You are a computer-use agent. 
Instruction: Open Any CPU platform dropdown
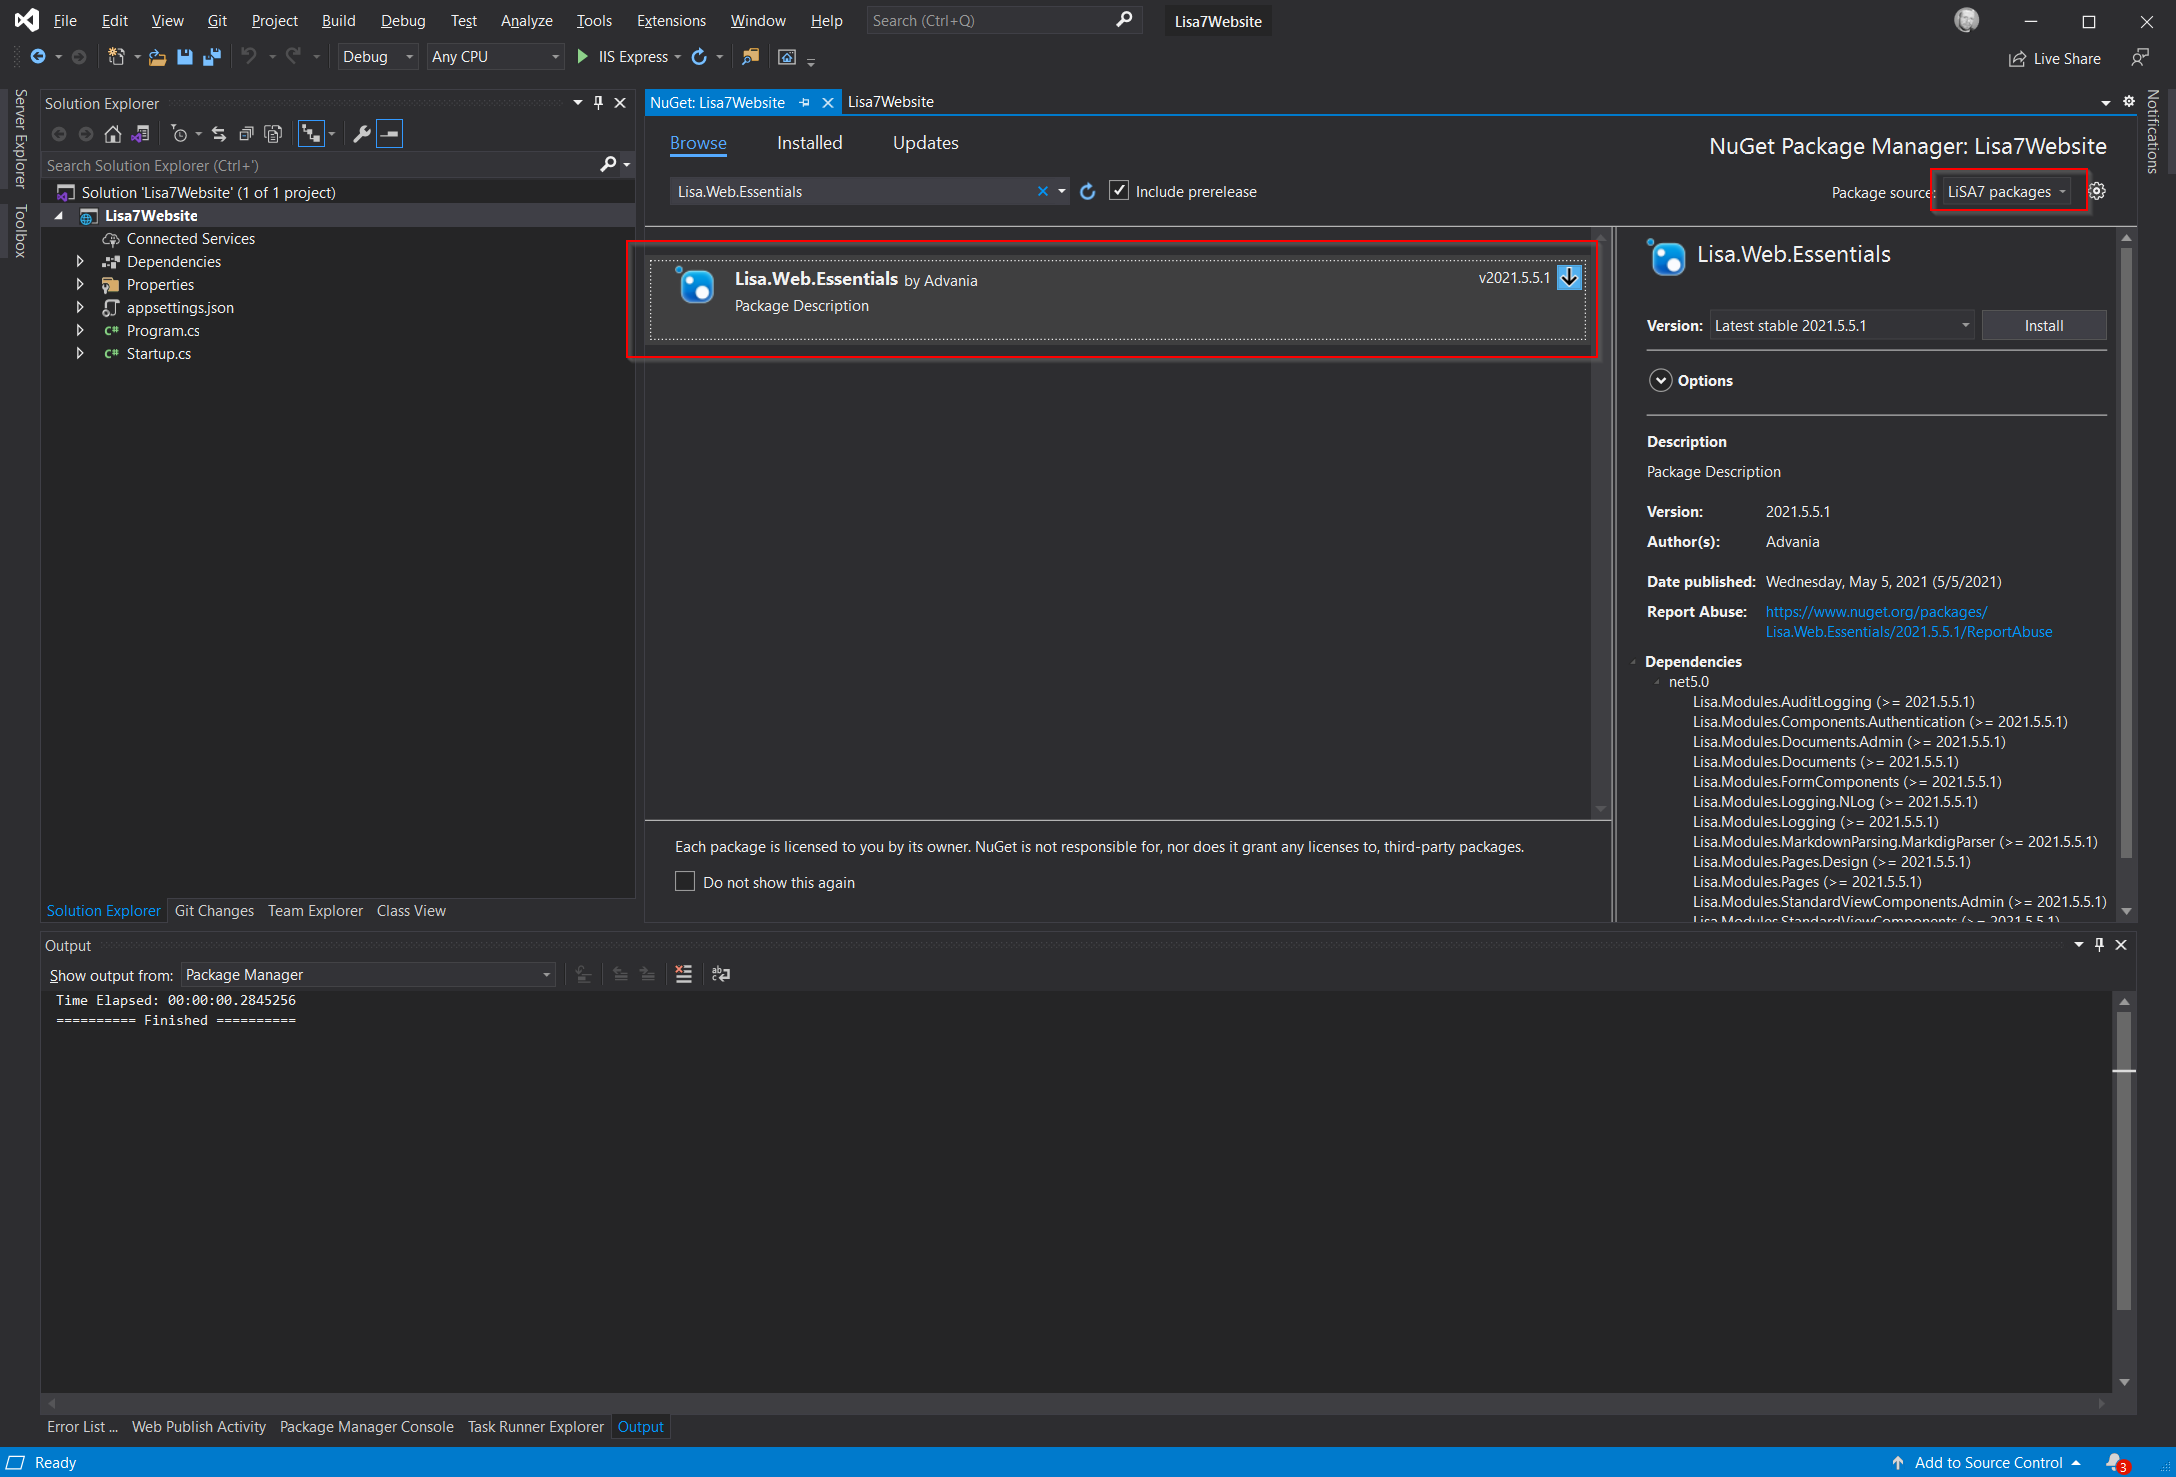point(495,57)
